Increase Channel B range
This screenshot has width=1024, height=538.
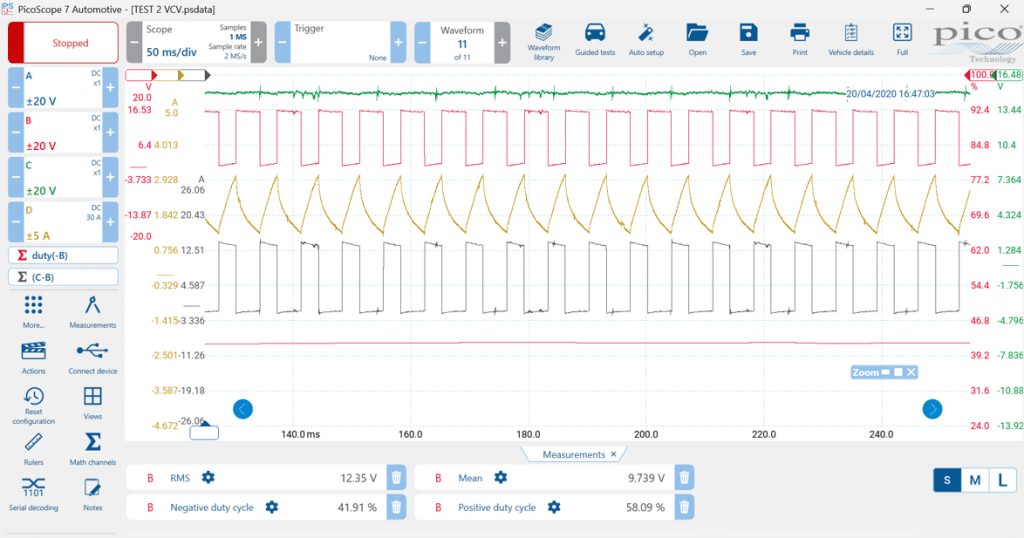(x=110, y=133)
